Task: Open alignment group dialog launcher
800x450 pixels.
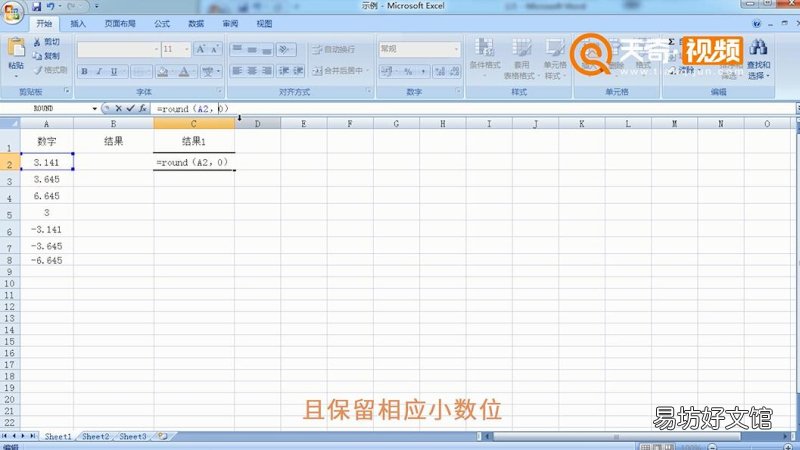Action: tap(369, 91)
